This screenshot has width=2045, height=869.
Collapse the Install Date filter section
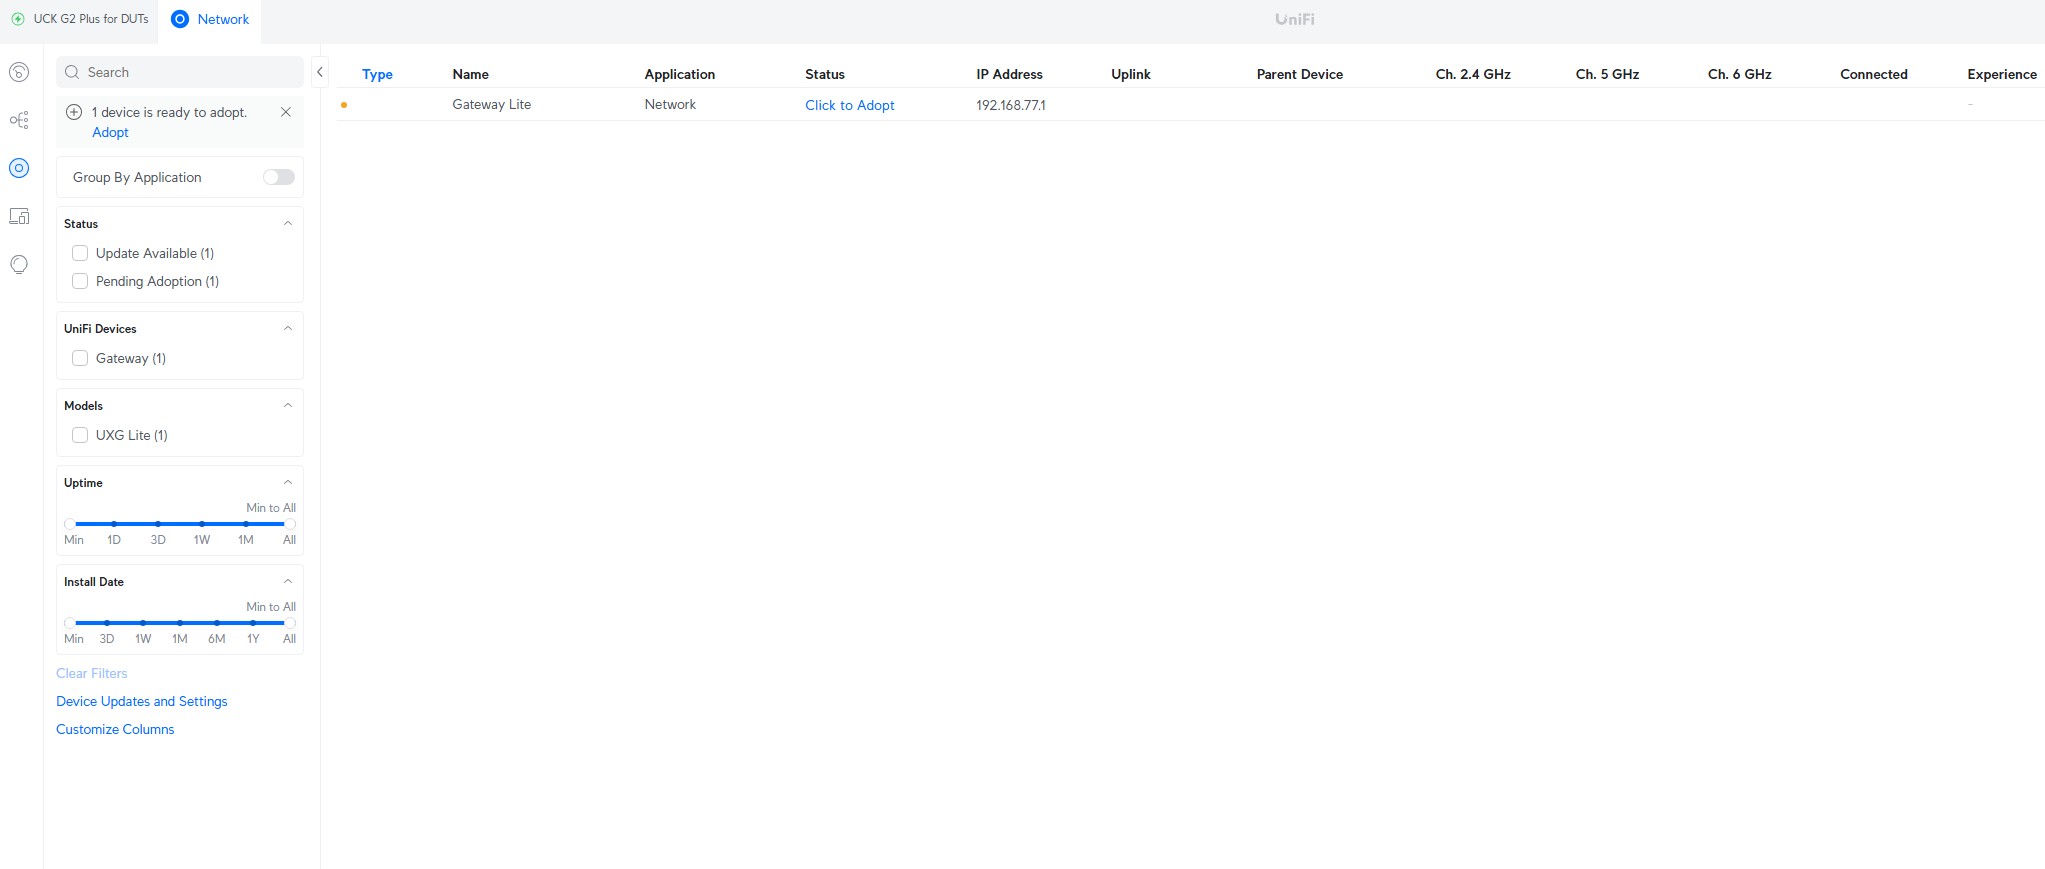[x=288, y=581]
